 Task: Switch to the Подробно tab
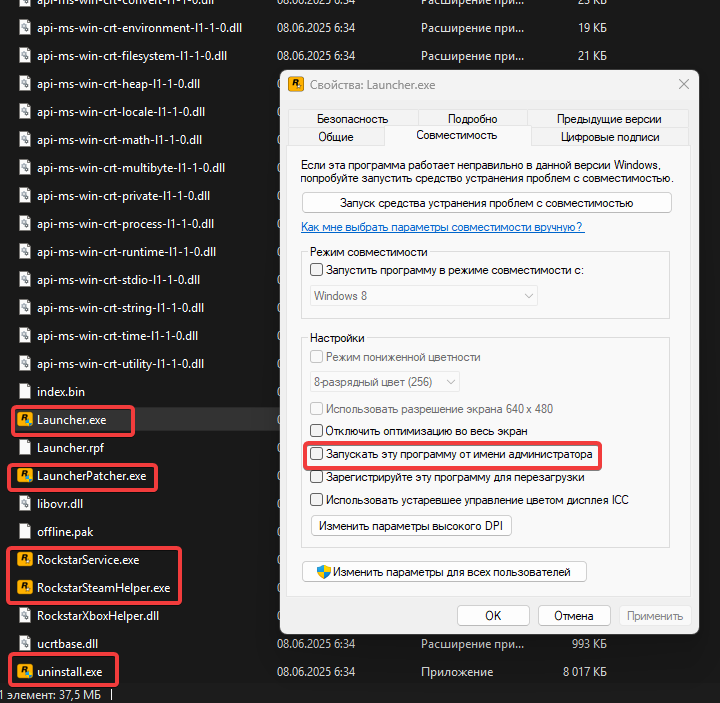pos(472,118)
